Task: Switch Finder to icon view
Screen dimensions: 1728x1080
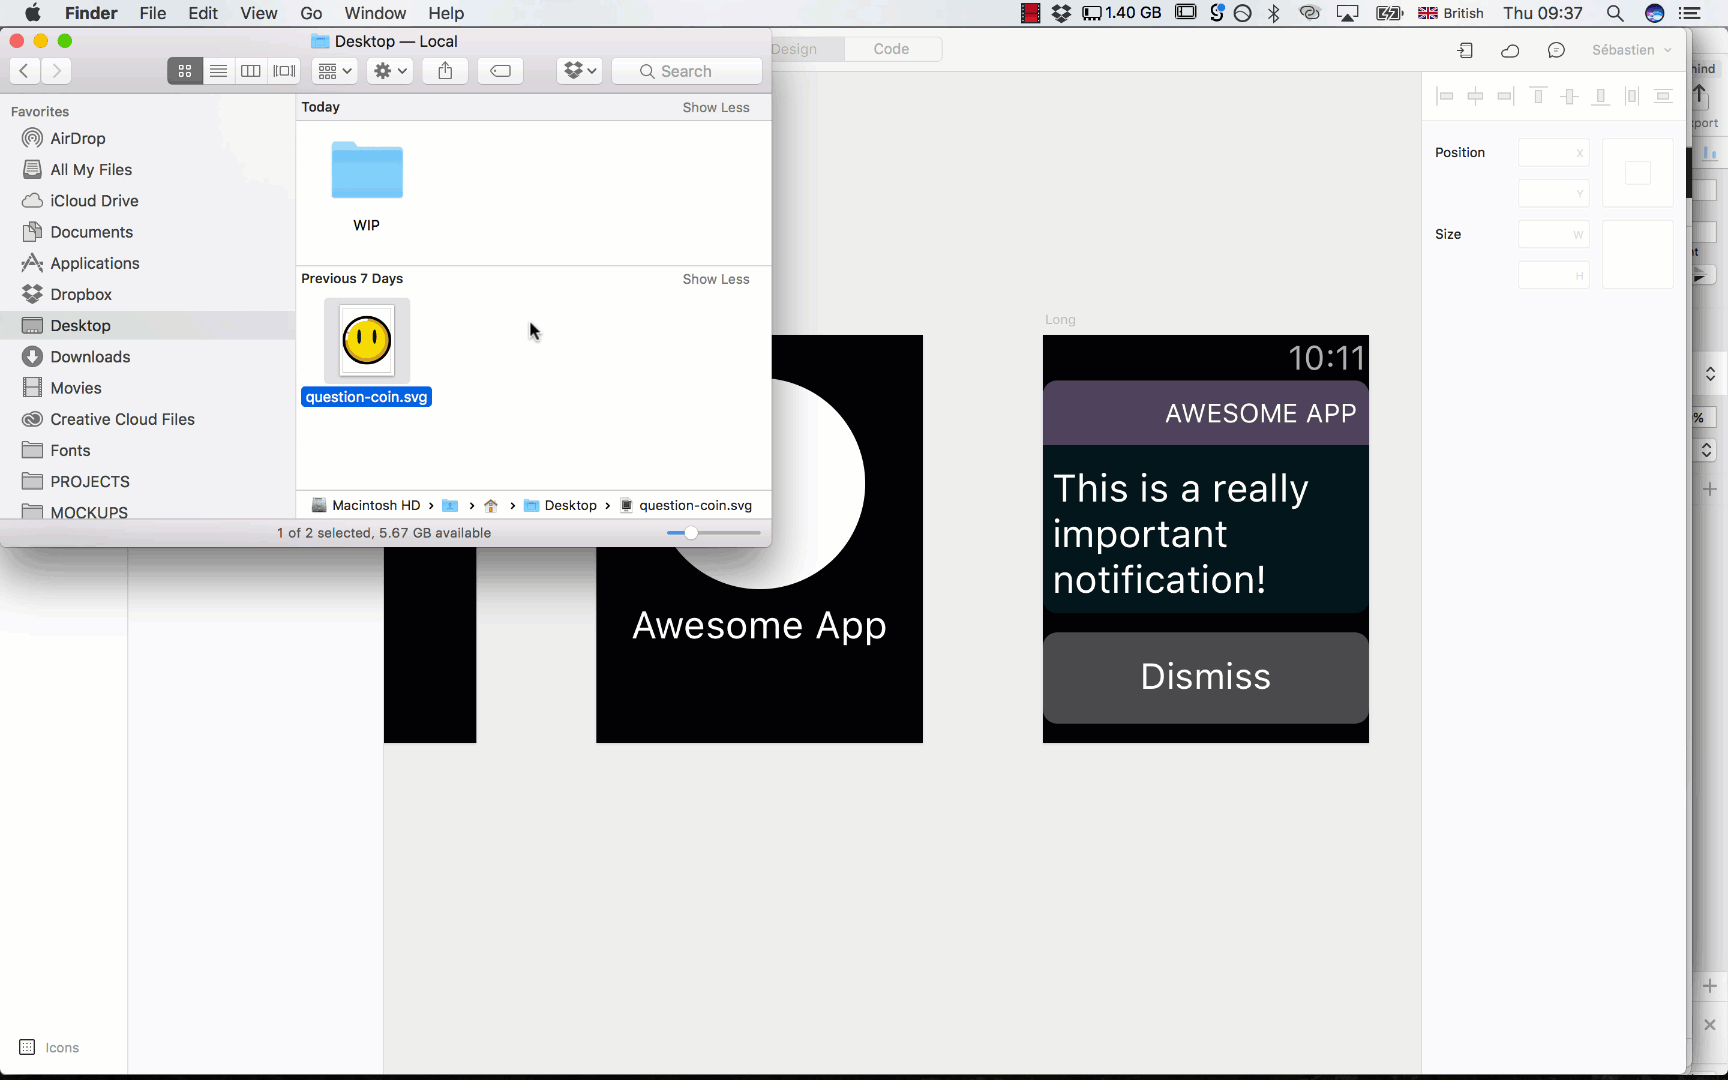Action: 185,71
